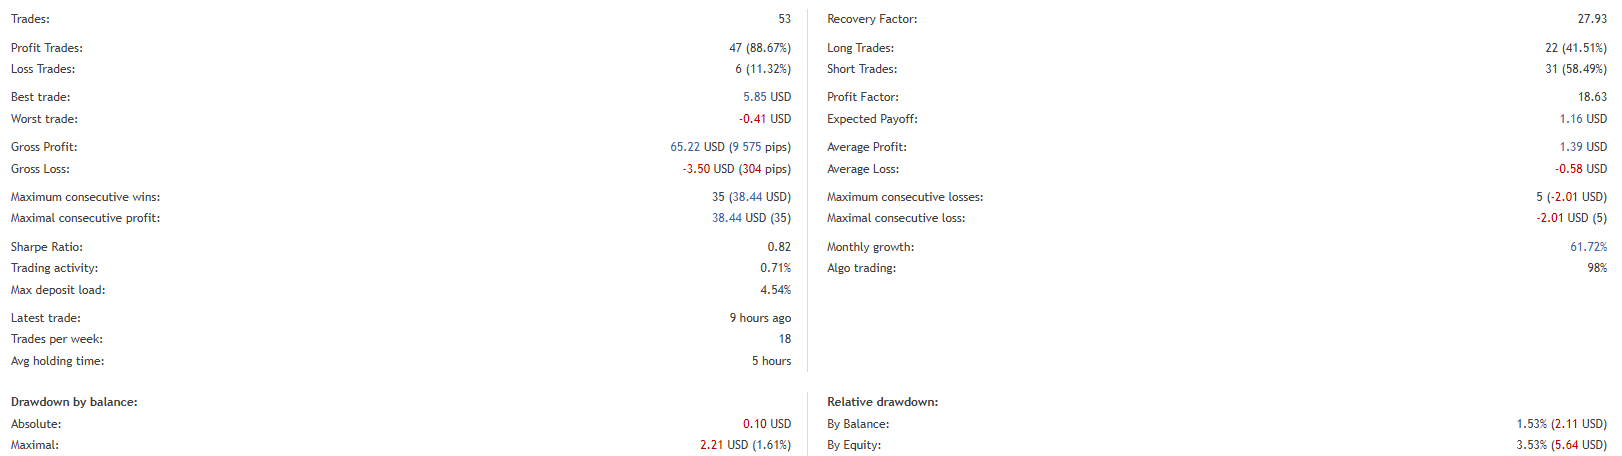Click the Maximal drawdown value 2.21 USD
Image resolution: width=1622 pixels, height=456 pixels.
point(724,445)
